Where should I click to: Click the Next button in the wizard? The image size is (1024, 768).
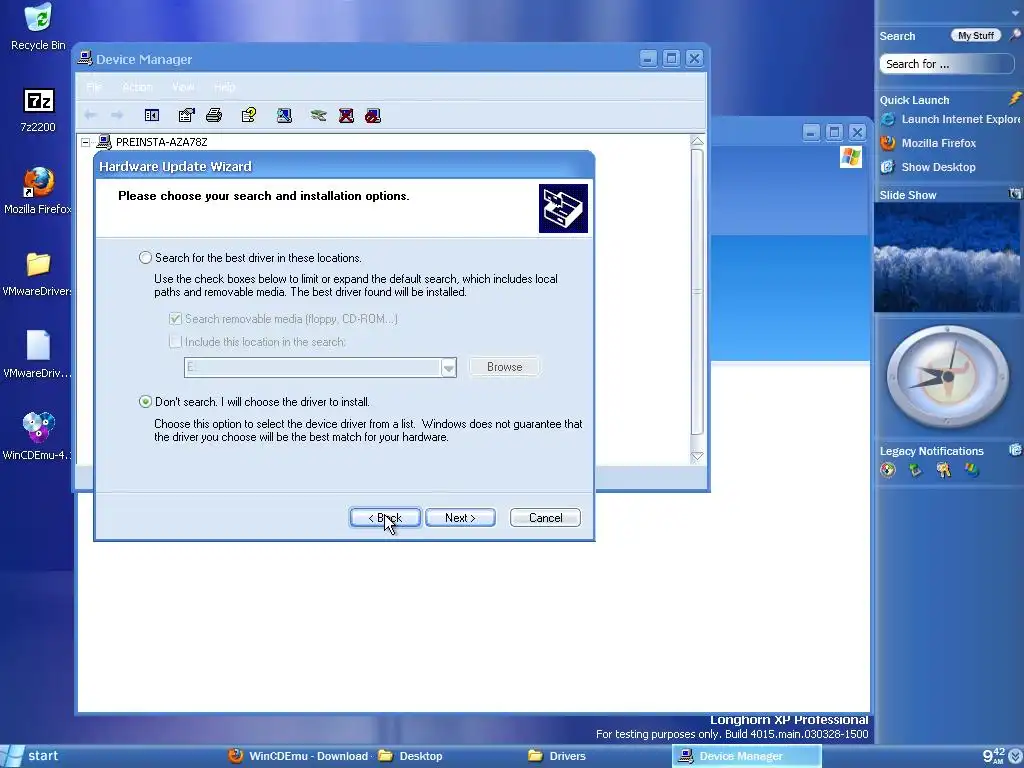tap(460, 518)
